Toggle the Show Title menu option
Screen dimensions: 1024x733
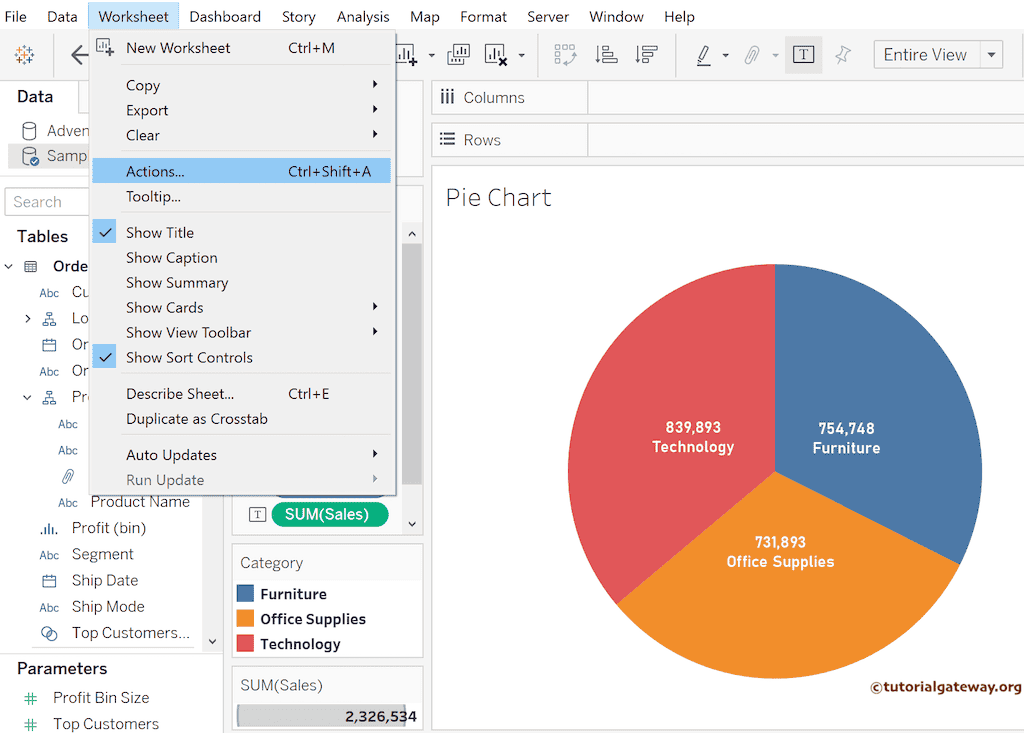pyautogui.click(x=160, y=232)
